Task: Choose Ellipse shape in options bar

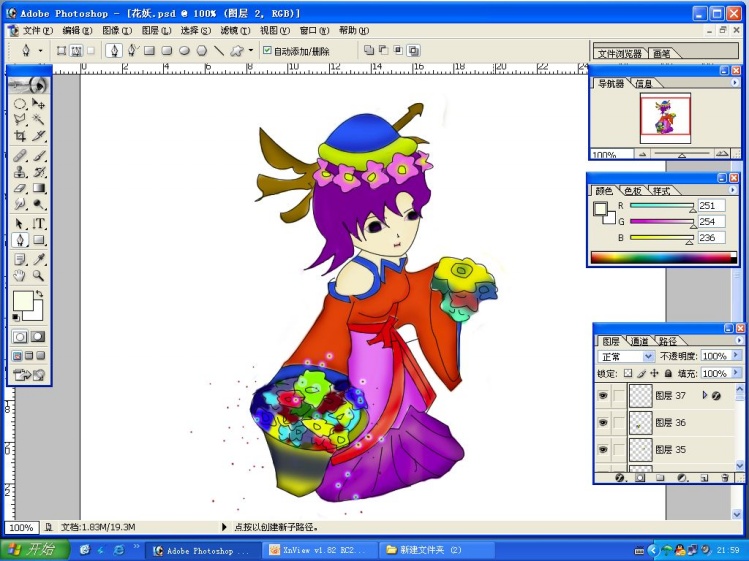Action: [184, 50]
